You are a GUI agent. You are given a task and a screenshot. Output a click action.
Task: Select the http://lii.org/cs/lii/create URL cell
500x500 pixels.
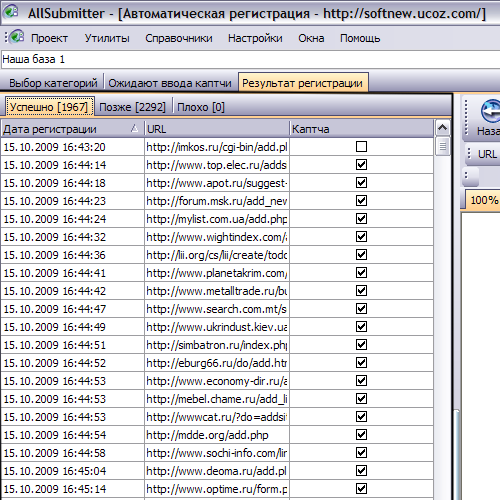click(217, 255)
